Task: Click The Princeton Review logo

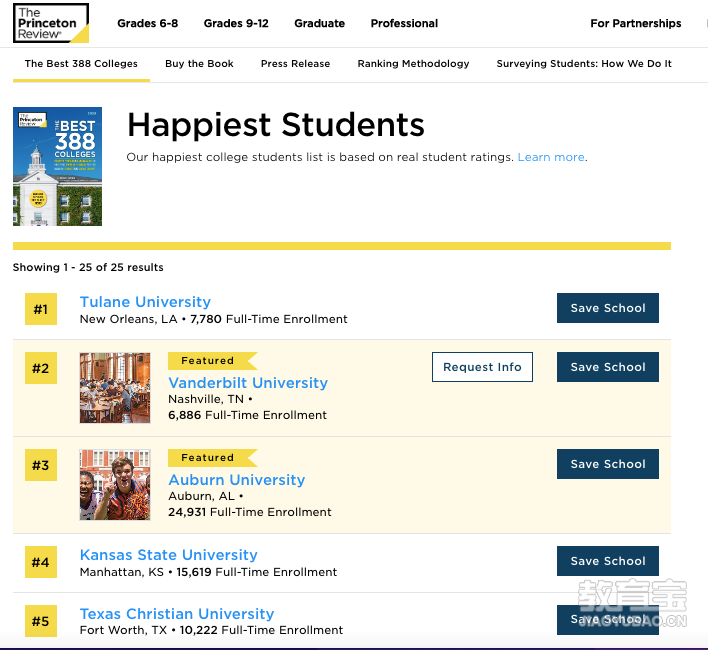Action: pyautogui.click(x=51, y=23)
